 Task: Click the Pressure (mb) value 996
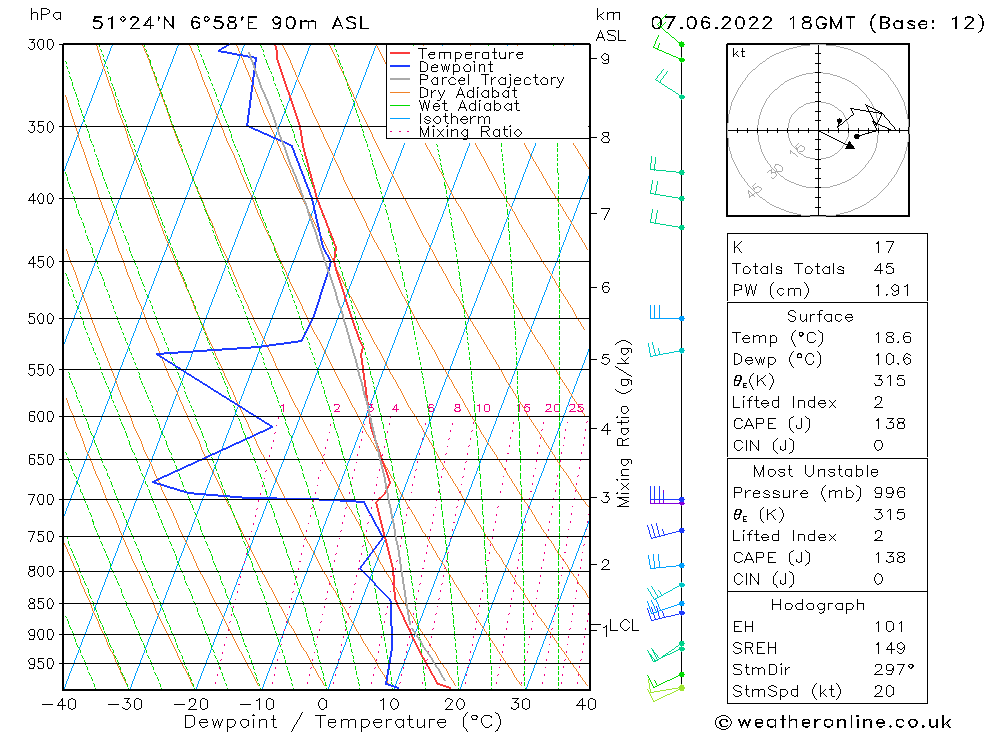[x=890, y=492]
